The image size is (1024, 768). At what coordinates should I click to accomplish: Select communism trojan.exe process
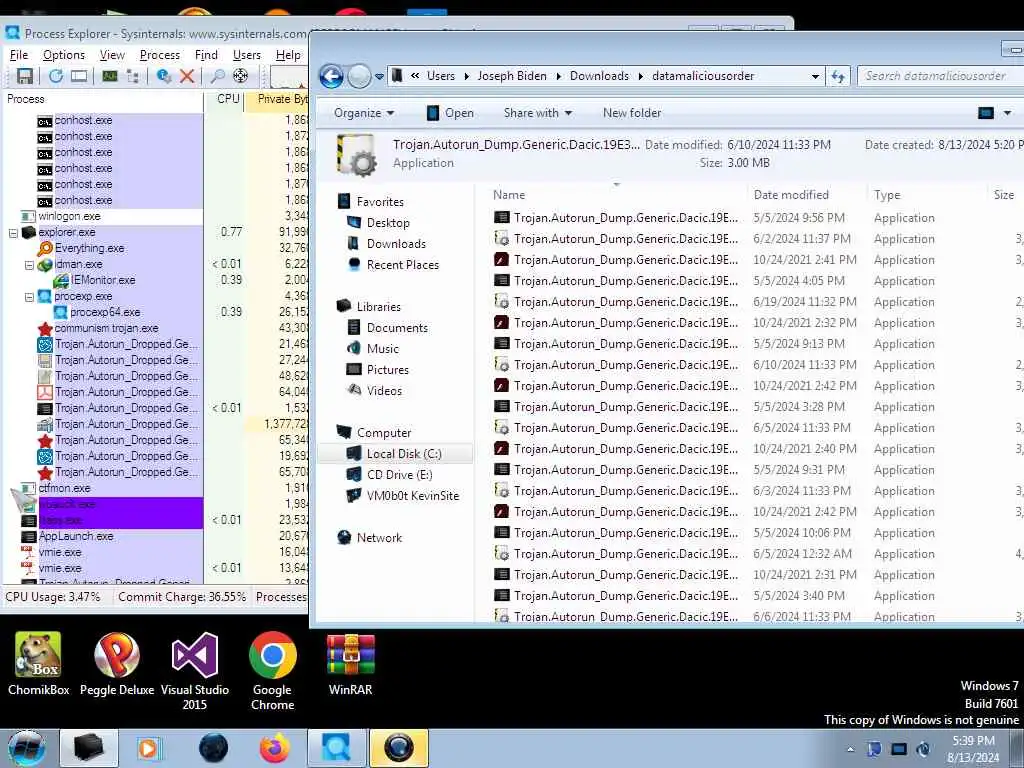[106, 328]
